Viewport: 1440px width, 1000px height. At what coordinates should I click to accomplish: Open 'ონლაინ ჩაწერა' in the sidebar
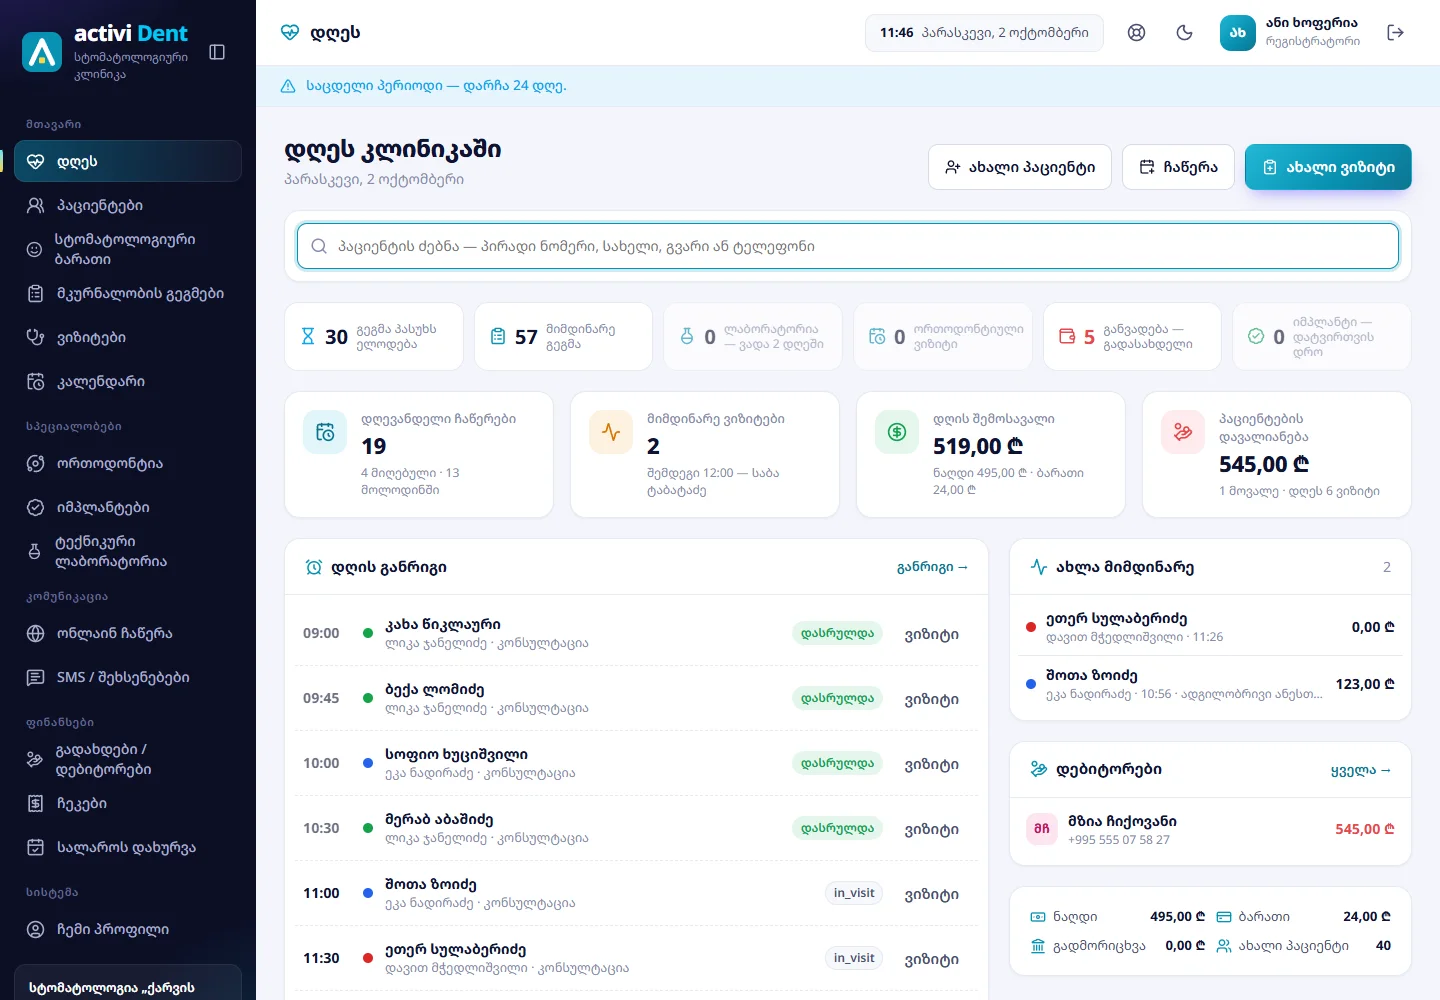[128, 633]
